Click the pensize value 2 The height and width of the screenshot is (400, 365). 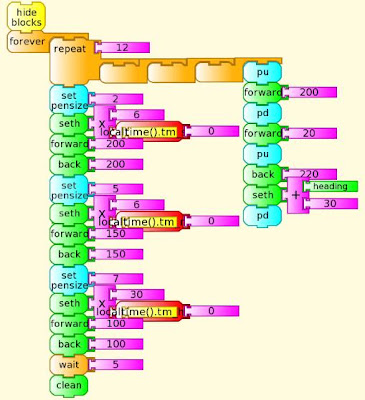coord(115,99)
